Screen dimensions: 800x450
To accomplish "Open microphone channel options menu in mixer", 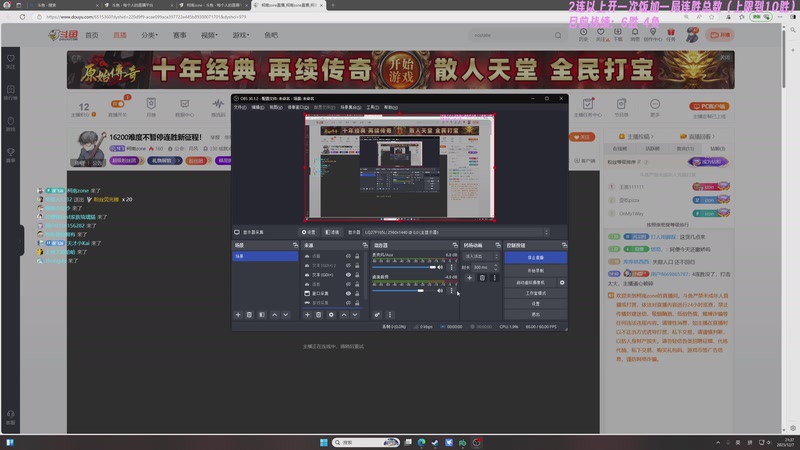I will tap(451, 267).
